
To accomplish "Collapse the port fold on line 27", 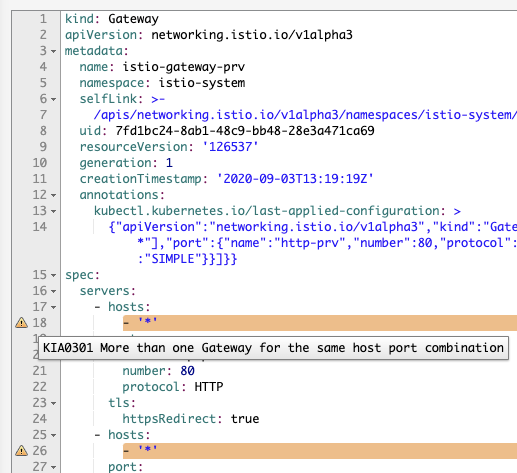I will point(53,467).
